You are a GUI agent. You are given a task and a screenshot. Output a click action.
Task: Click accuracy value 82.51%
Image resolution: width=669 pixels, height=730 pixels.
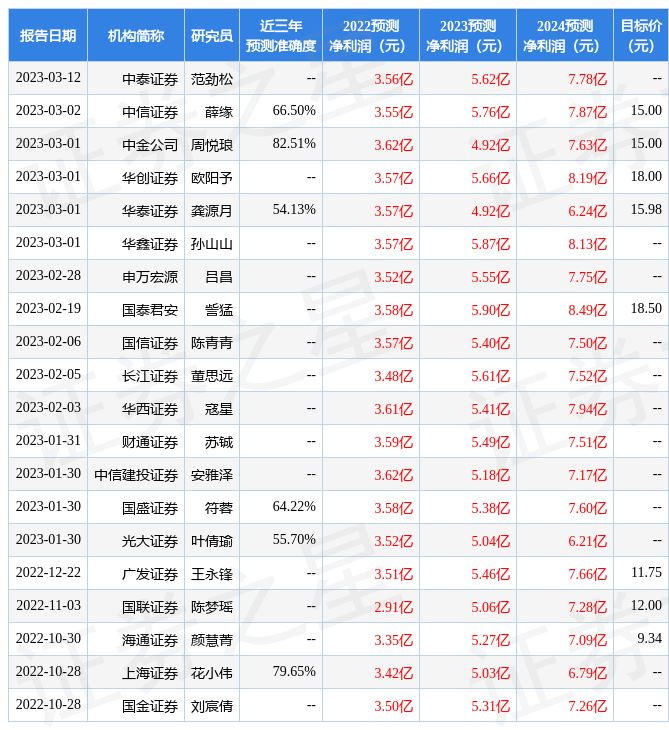(294, 144)
